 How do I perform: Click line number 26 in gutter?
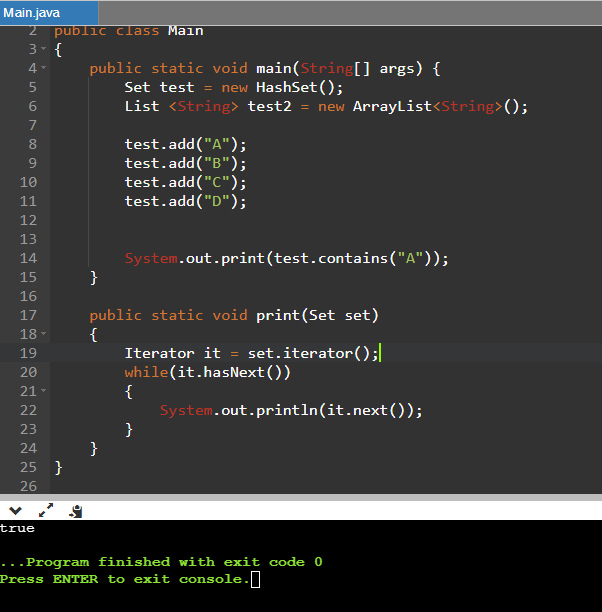click(x=28, y=486)
